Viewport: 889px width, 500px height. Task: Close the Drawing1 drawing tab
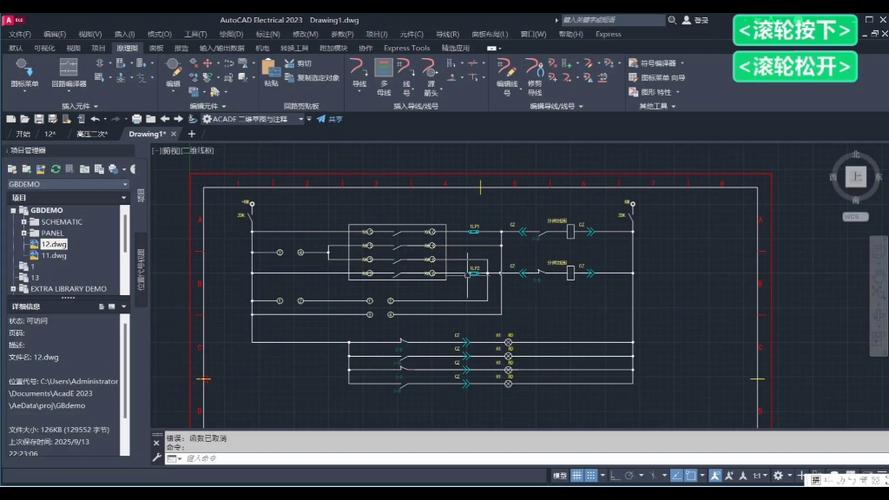pos(173,134)
